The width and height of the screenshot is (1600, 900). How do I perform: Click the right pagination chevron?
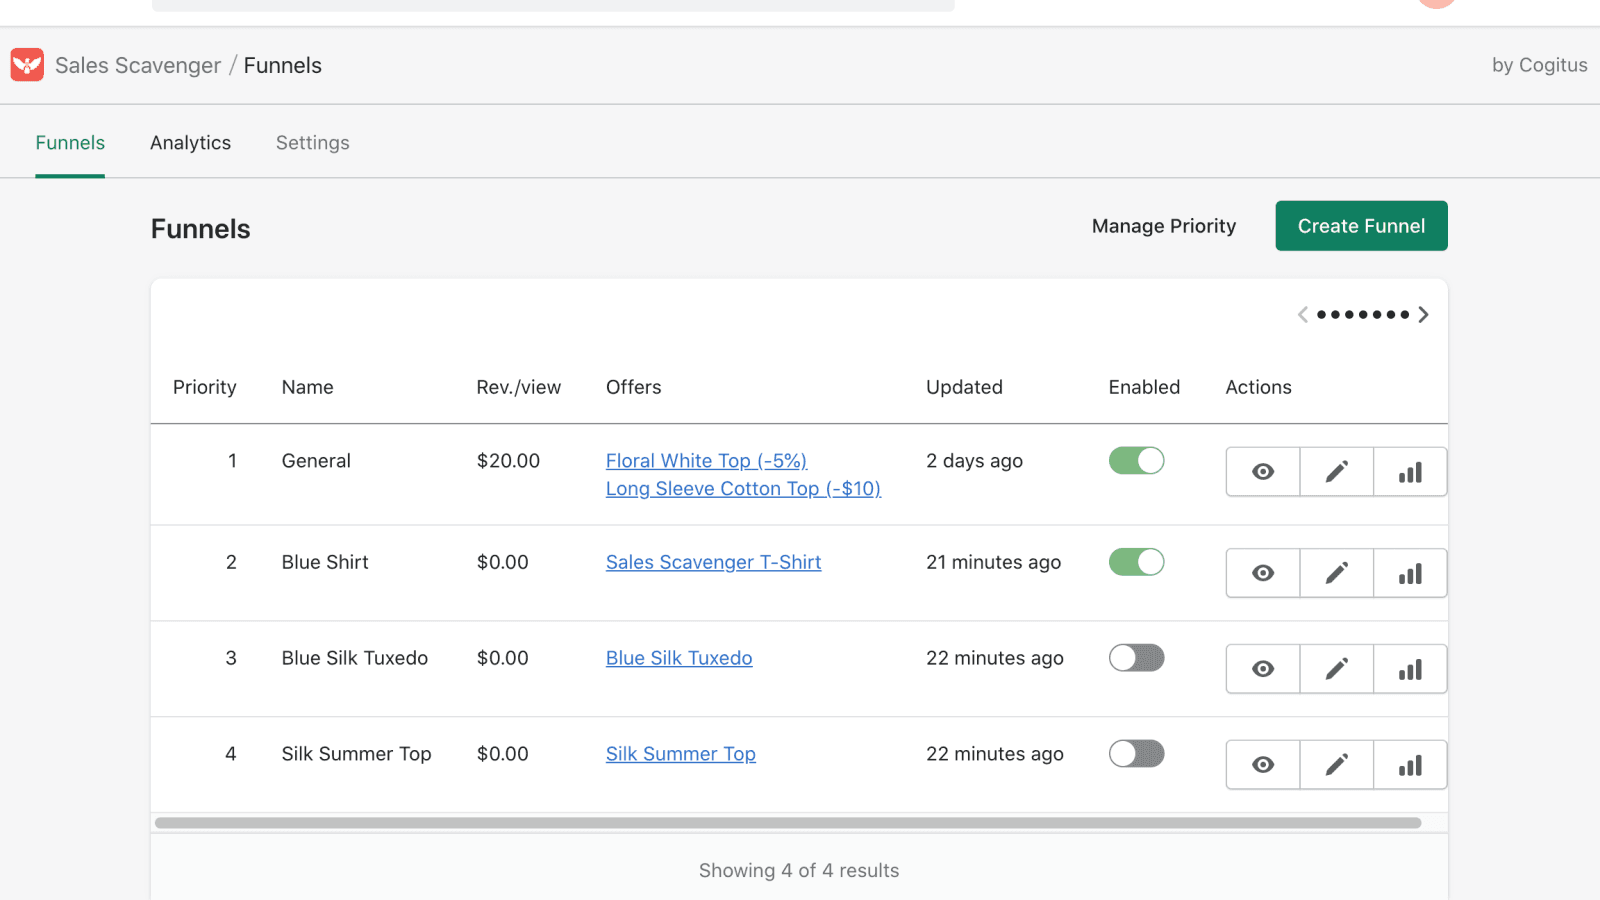1424,314
